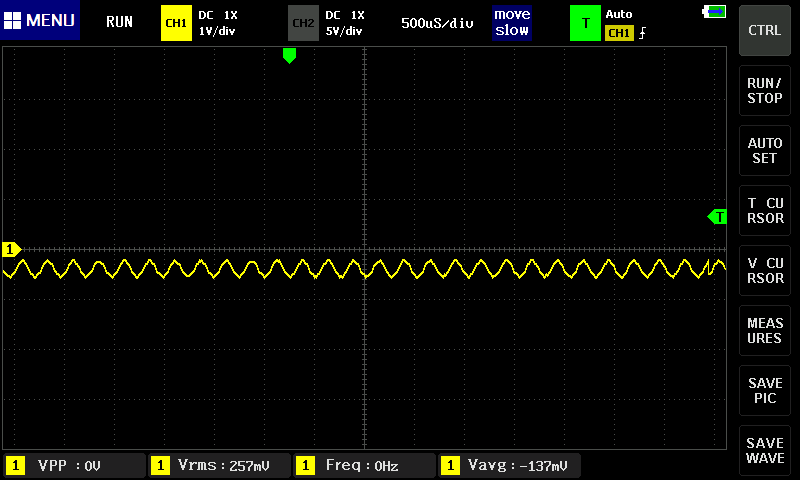
Task: Click the Vavg -137mV readout
Action: 509,465
